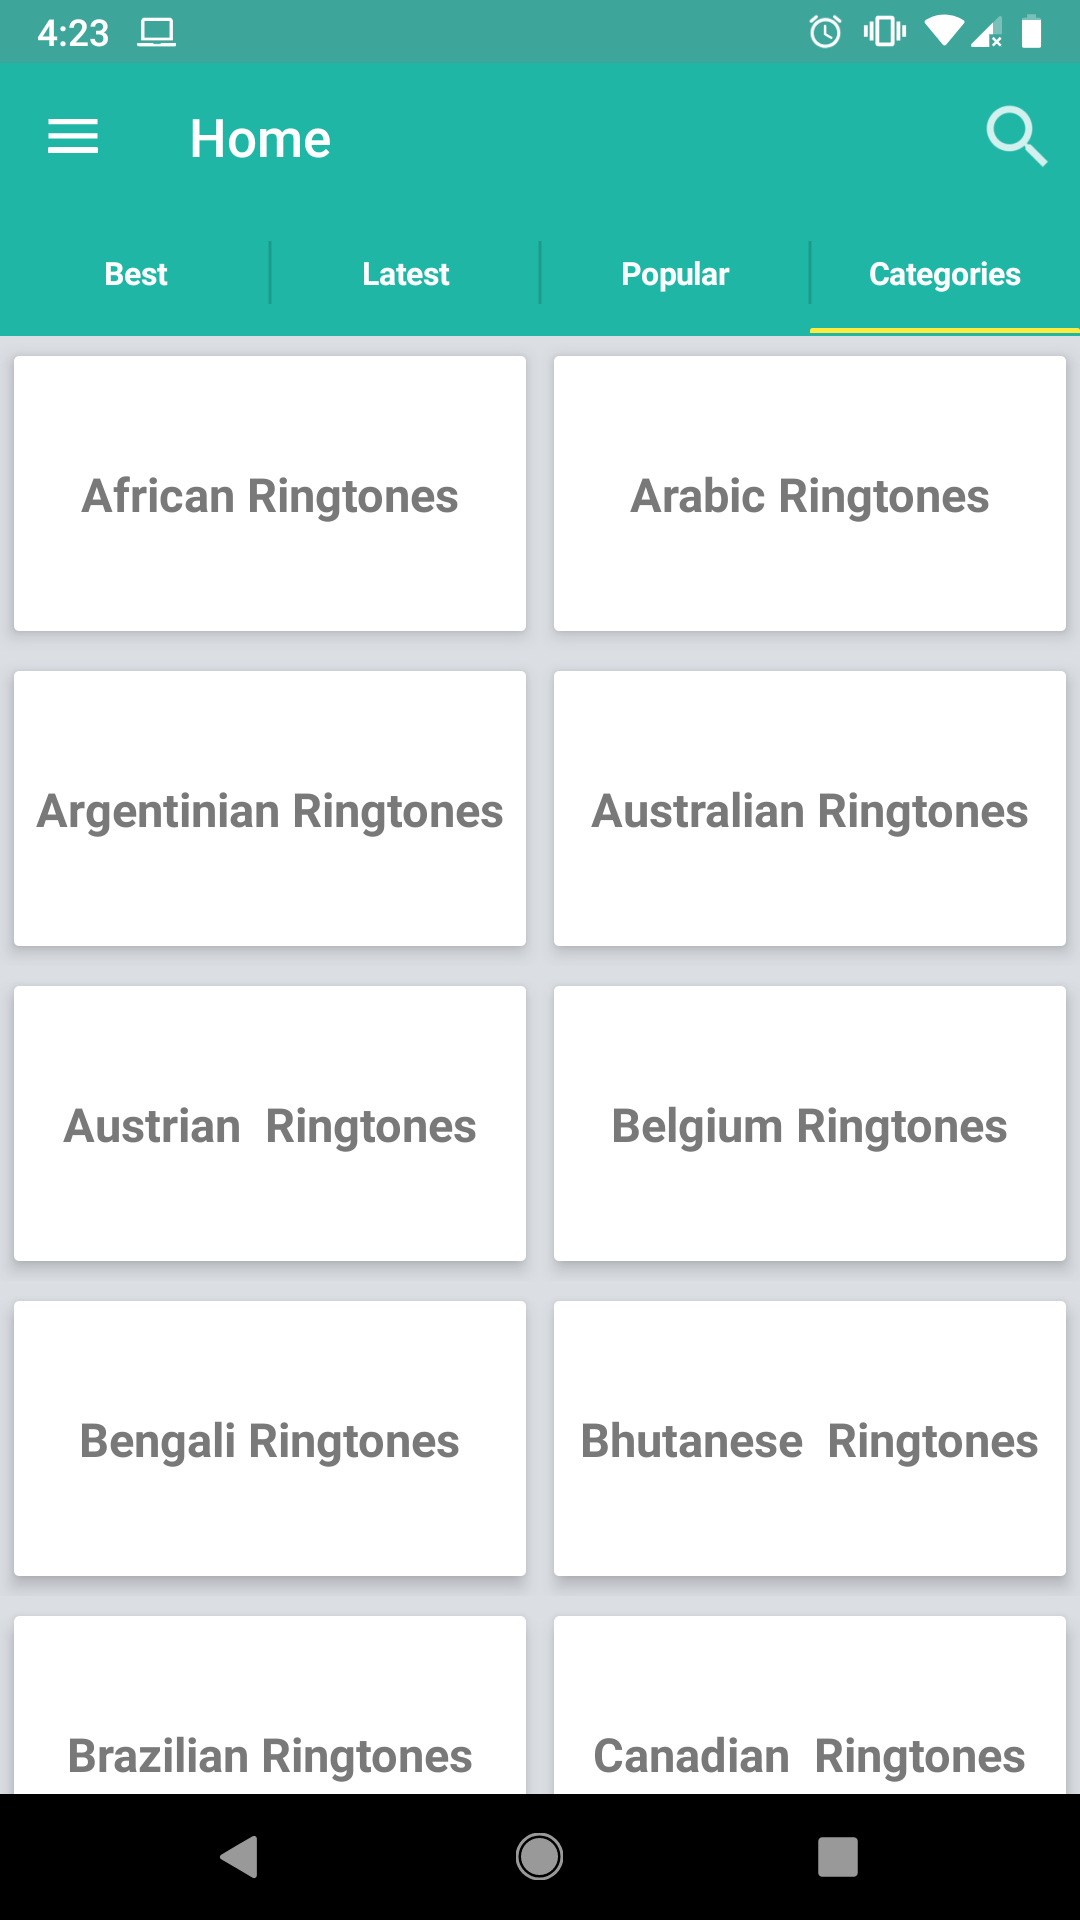Open Belgium Ringtones category
Image resolution: width=1080 pixels, height=1920 pixels.
tap(810, 1124)
